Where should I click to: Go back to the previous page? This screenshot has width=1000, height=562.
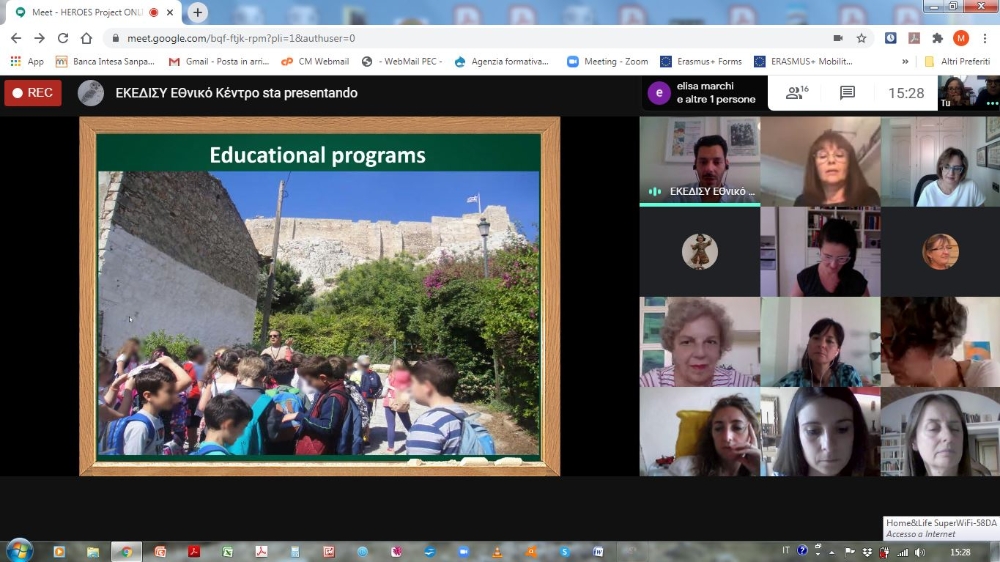click(x=15, y=38)
